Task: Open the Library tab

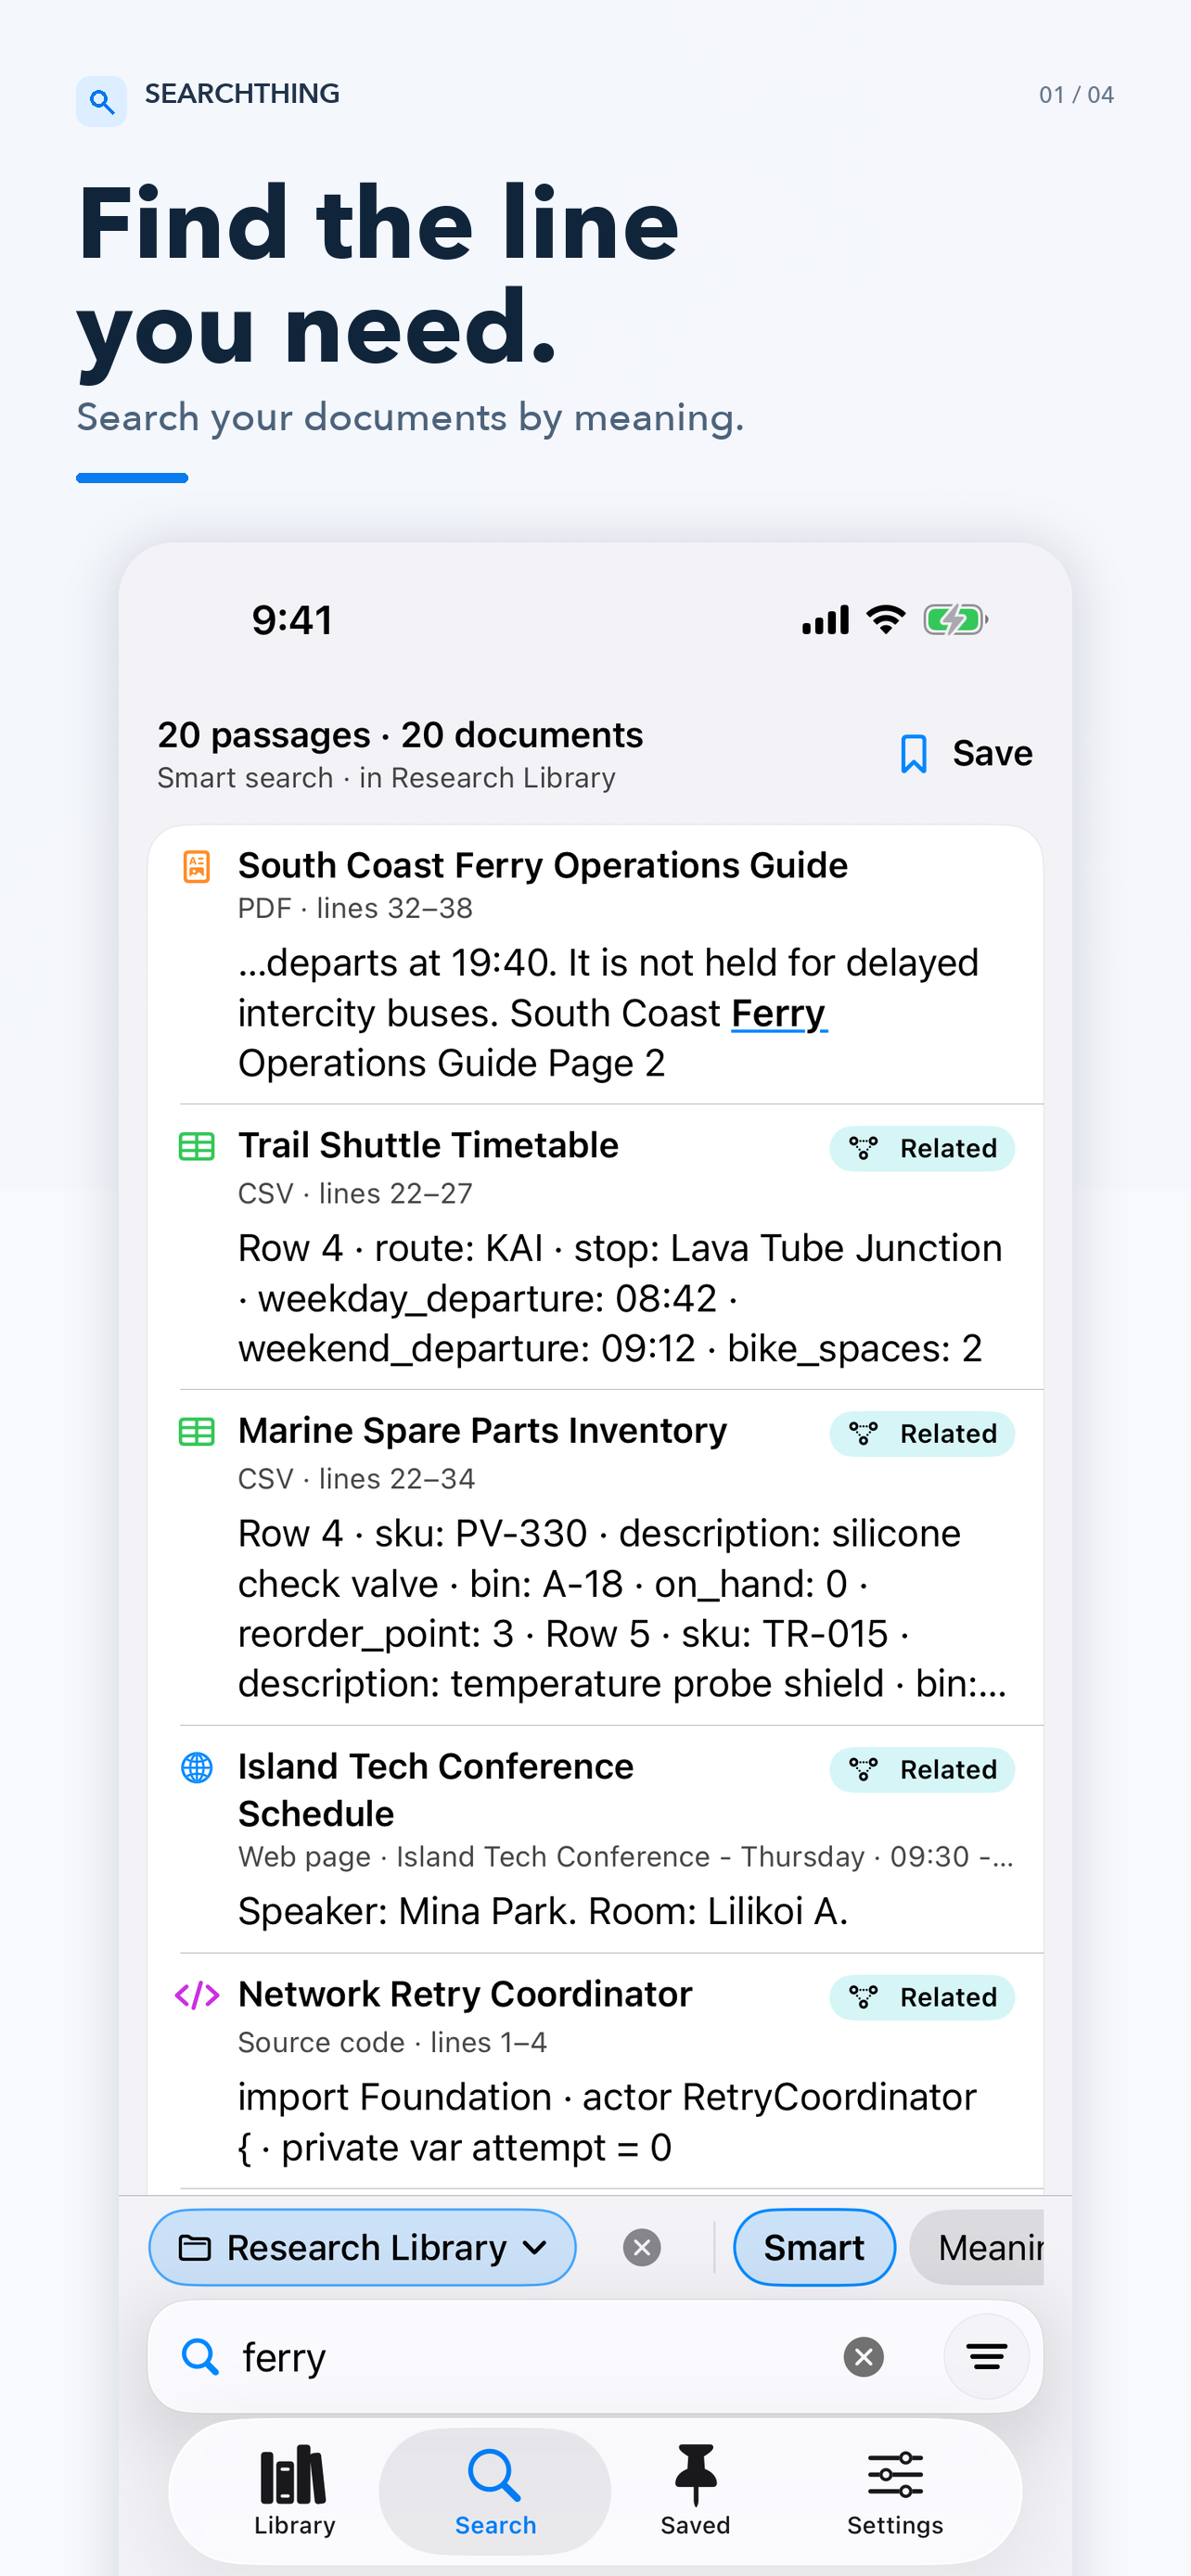Action: (294, 2490)
